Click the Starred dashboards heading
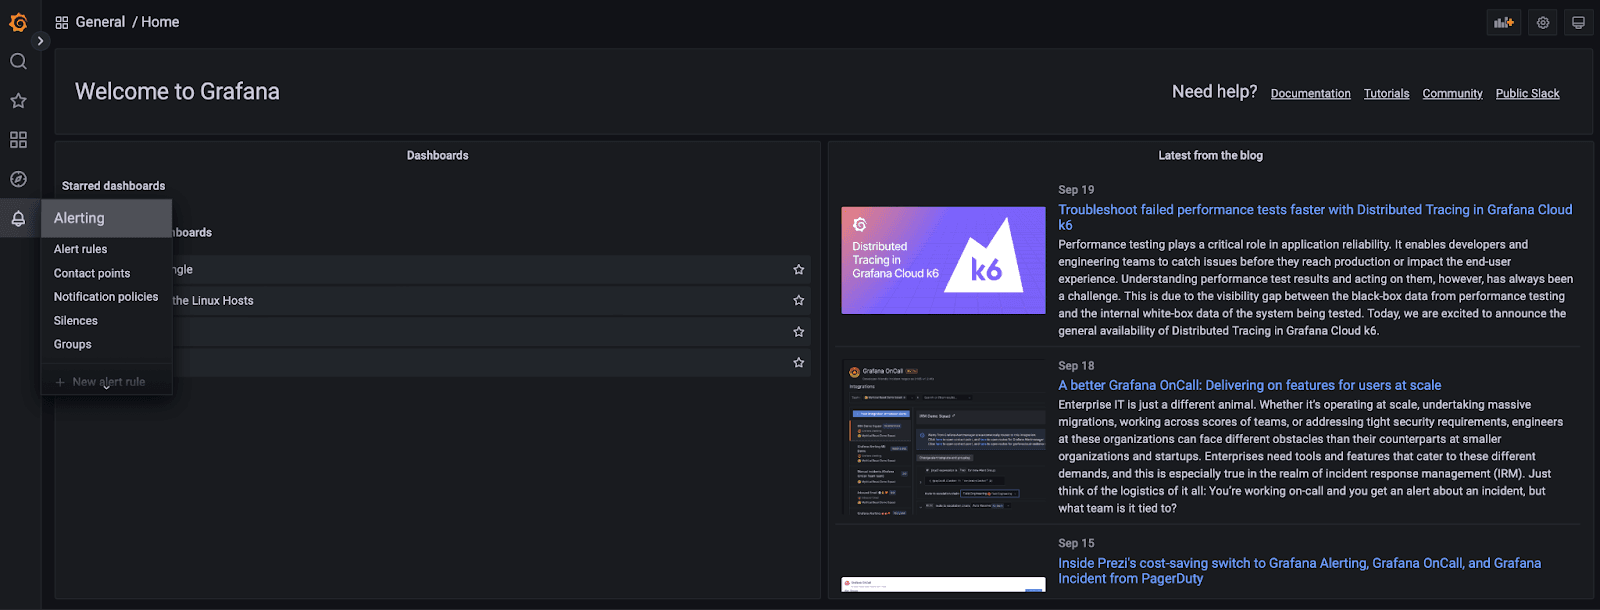Image resolution: width=1600 pixels, height=610 pixels. [x=113, y=186]
